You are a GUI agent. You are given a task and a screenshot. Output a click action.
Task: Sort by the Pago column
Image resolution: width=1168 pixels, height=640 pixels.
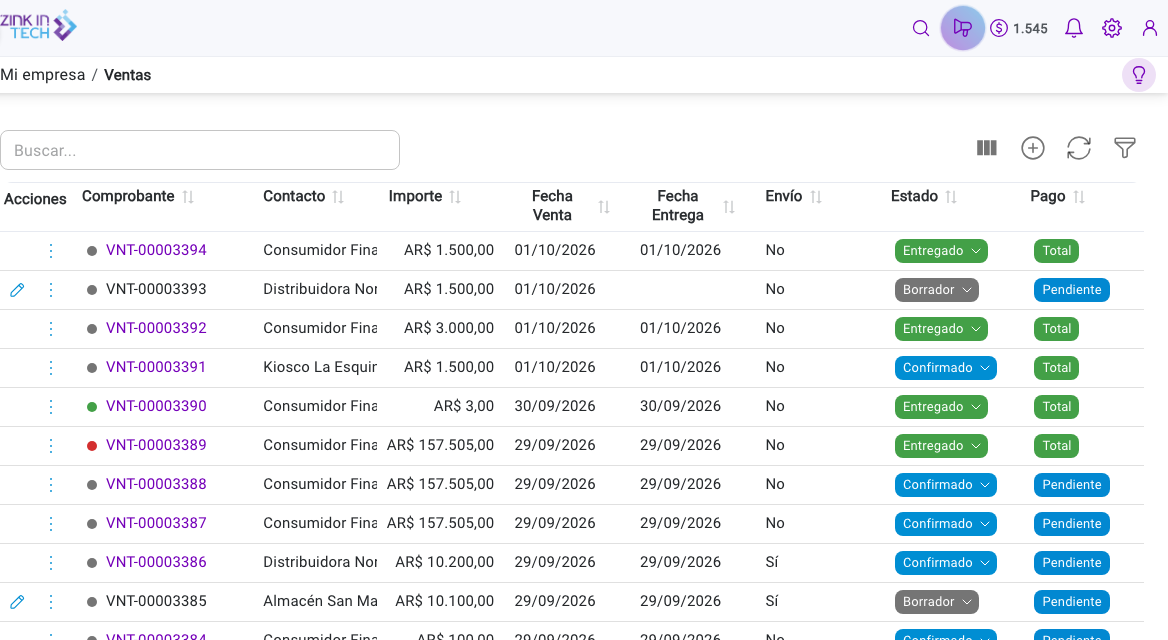1079,197
